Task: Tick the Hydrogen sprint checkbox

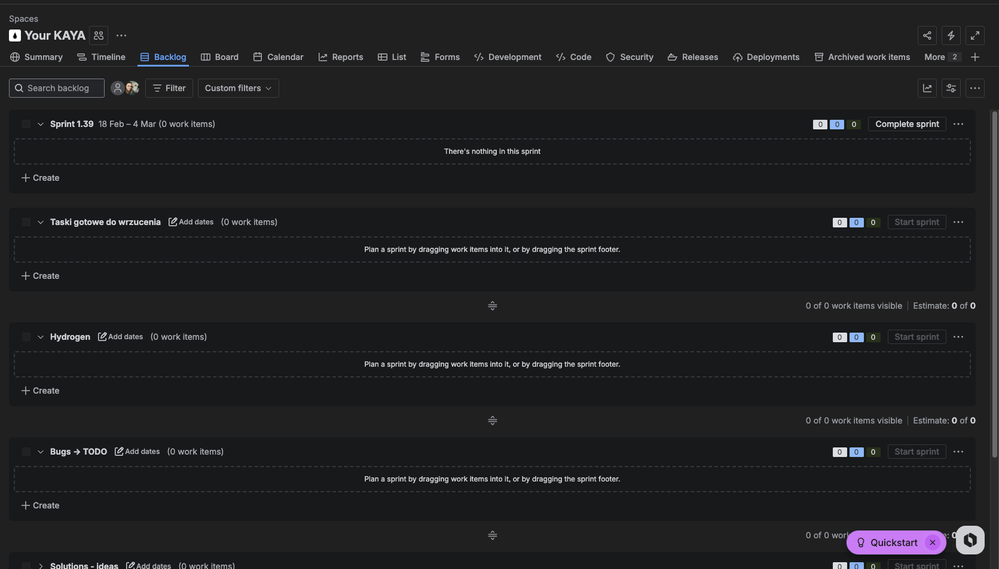Action: click(26, 337)
